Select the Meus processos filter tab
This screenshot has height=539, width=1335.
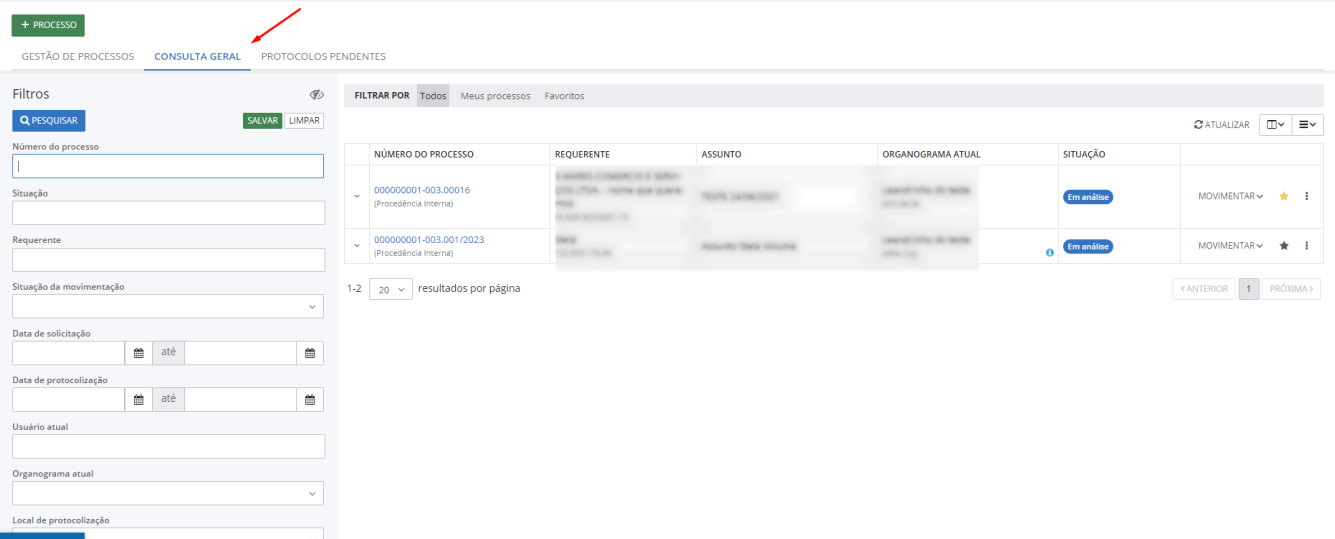pos(495,96)
